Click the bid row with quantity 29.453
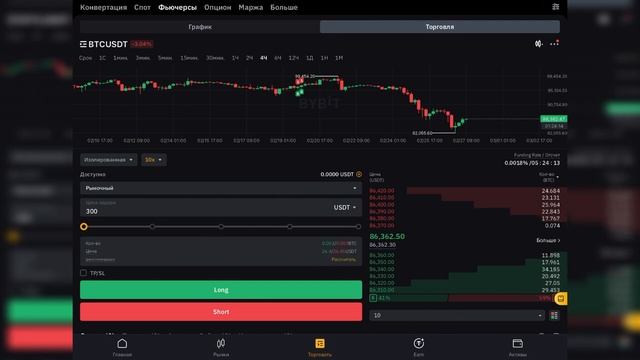640x360 pixels. (x=465, y=290)
